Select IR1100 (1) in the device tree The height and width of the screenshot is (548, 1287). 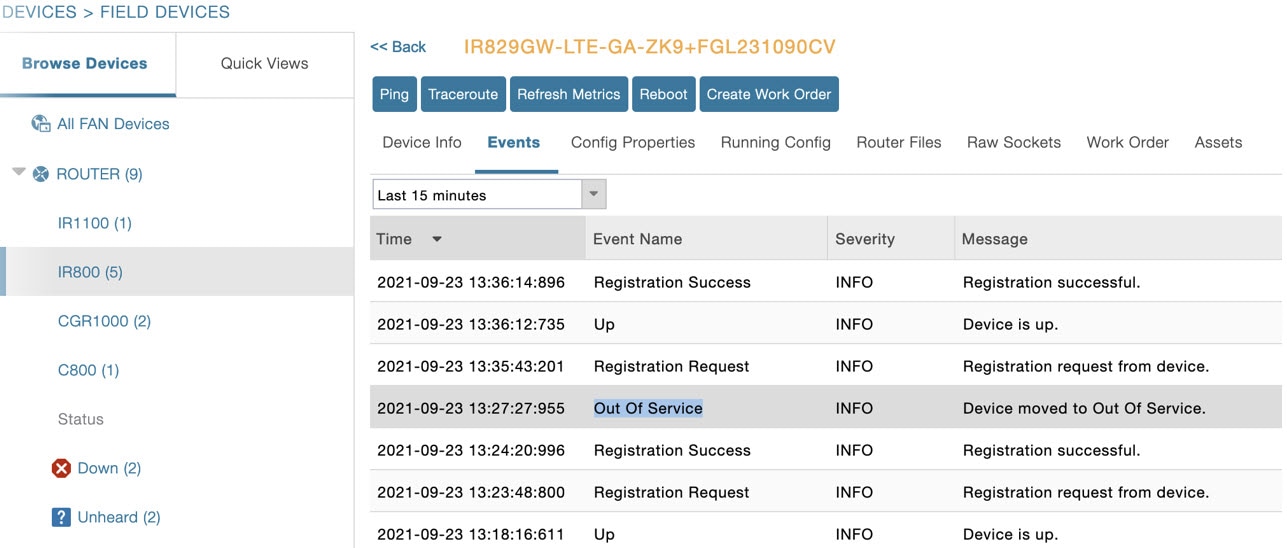click(95, 223)
